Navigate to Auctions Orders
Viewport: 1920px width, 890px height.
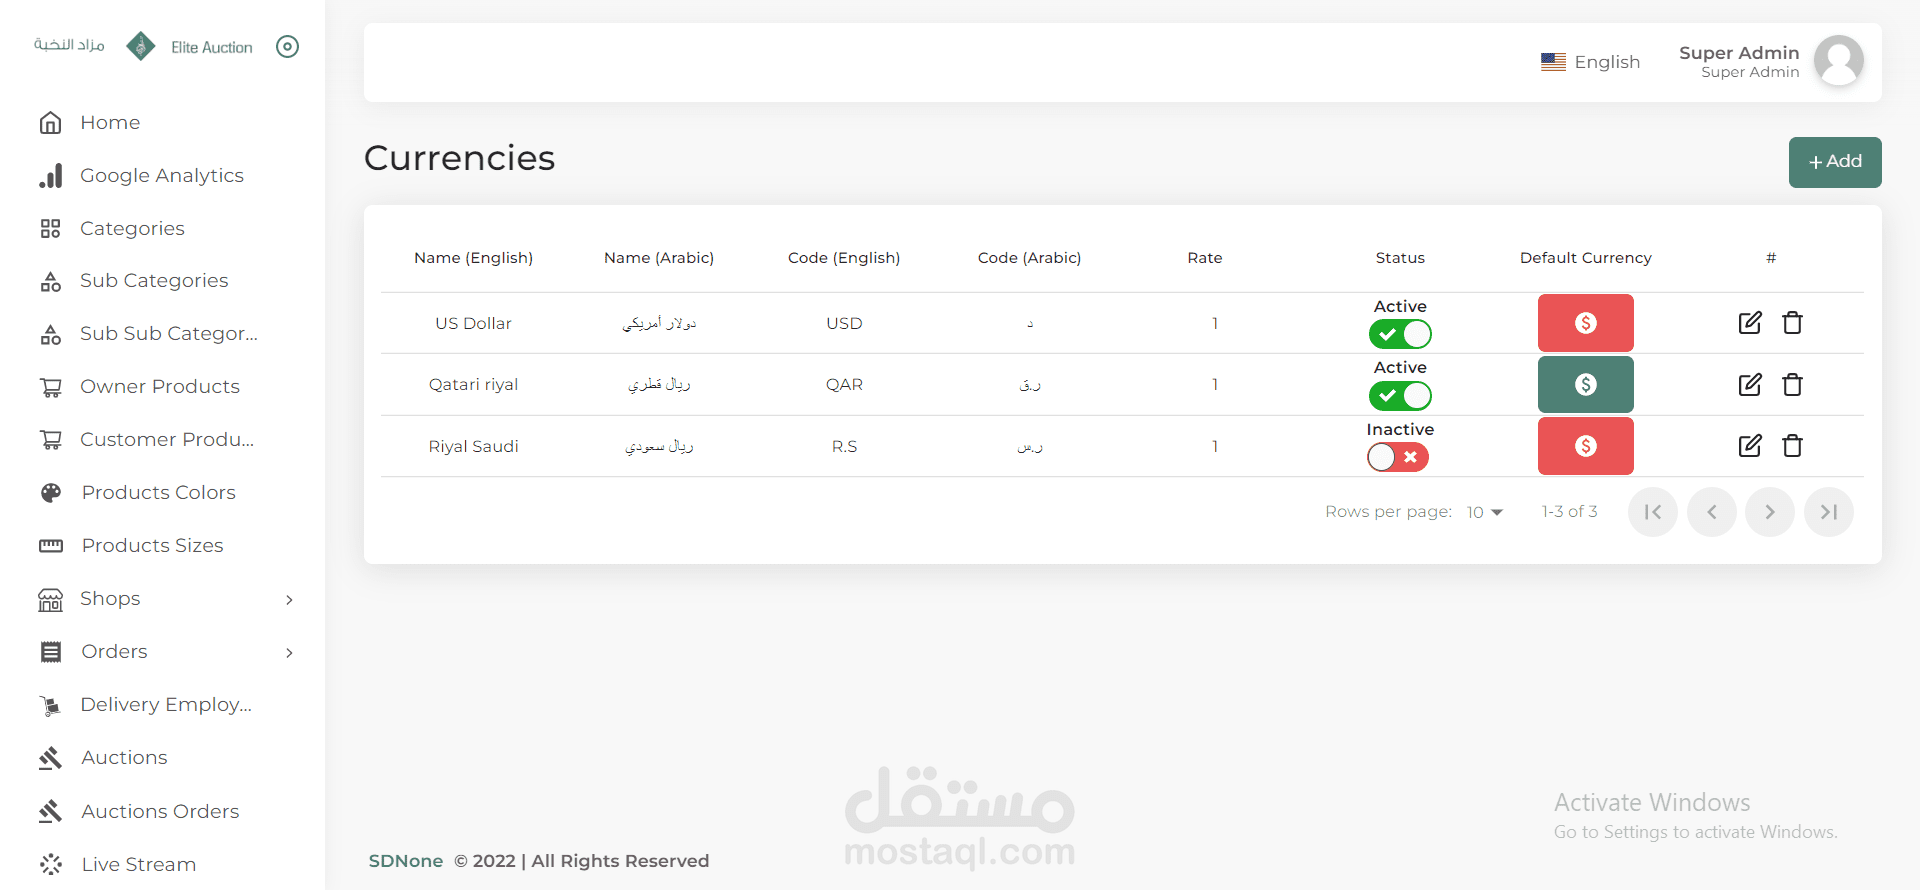click(162, 811)
